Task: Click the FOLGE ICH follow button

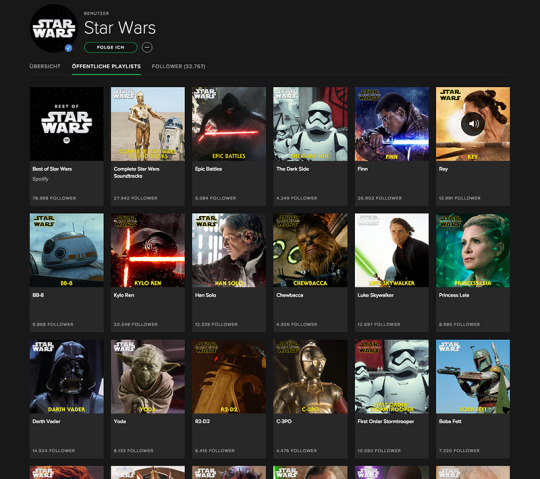Action: coord(111,47)
